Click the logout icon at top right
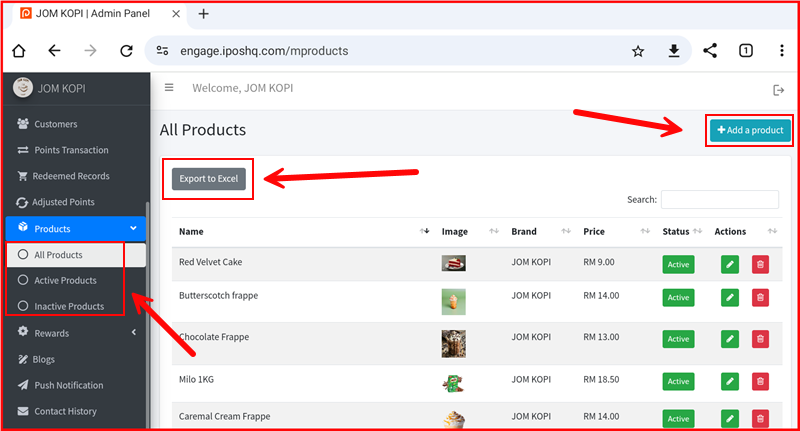This screenshot has height=431, width=800. [779, 90]
